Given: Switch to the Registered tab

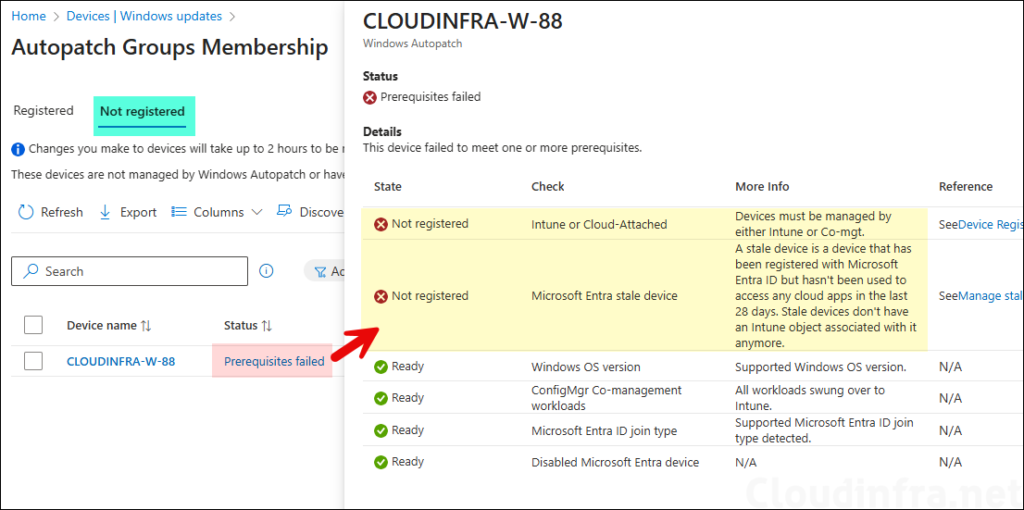Looking at the screenshot, I should (43, 111).
